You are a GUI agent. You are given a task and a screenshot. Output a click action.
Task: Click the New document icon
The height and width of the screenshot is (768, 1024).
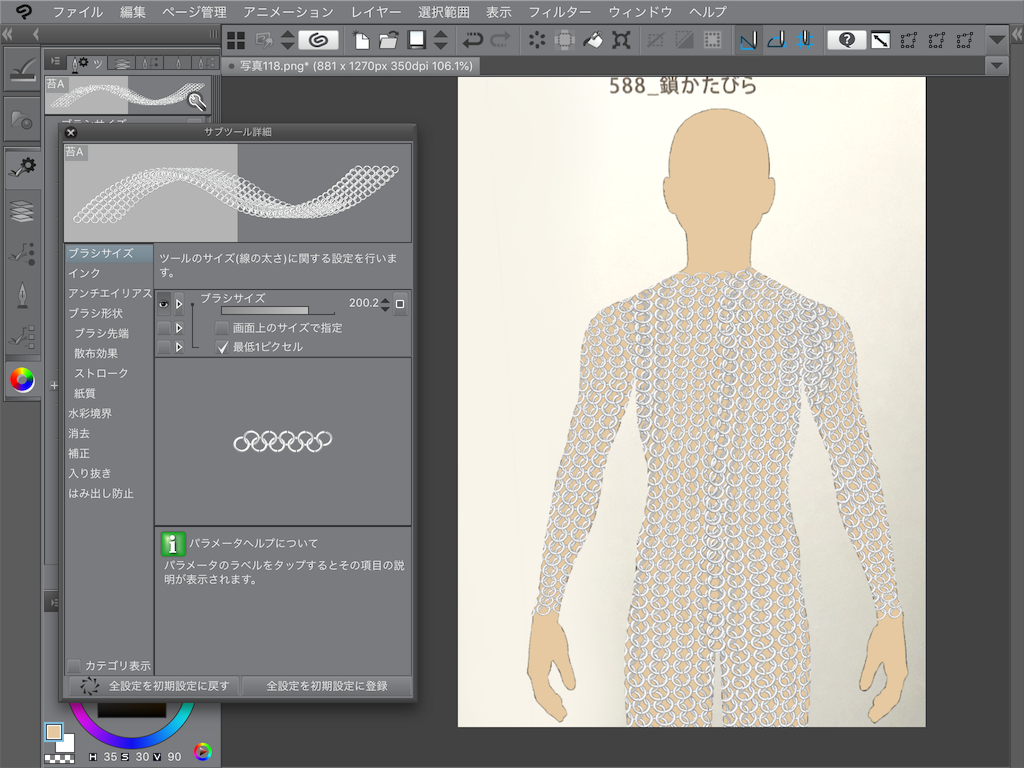(360, 40)
